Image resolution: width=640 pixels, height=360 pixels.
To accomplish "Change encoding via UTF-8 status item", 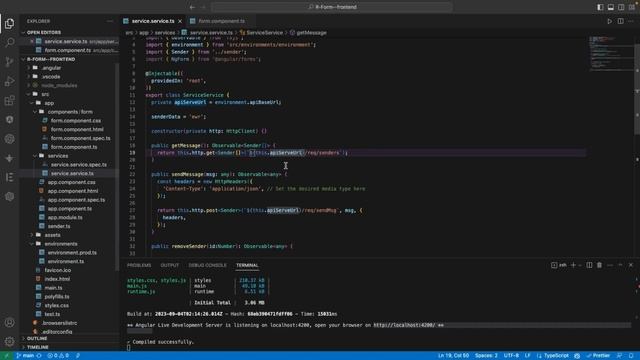I will (511, 356).
